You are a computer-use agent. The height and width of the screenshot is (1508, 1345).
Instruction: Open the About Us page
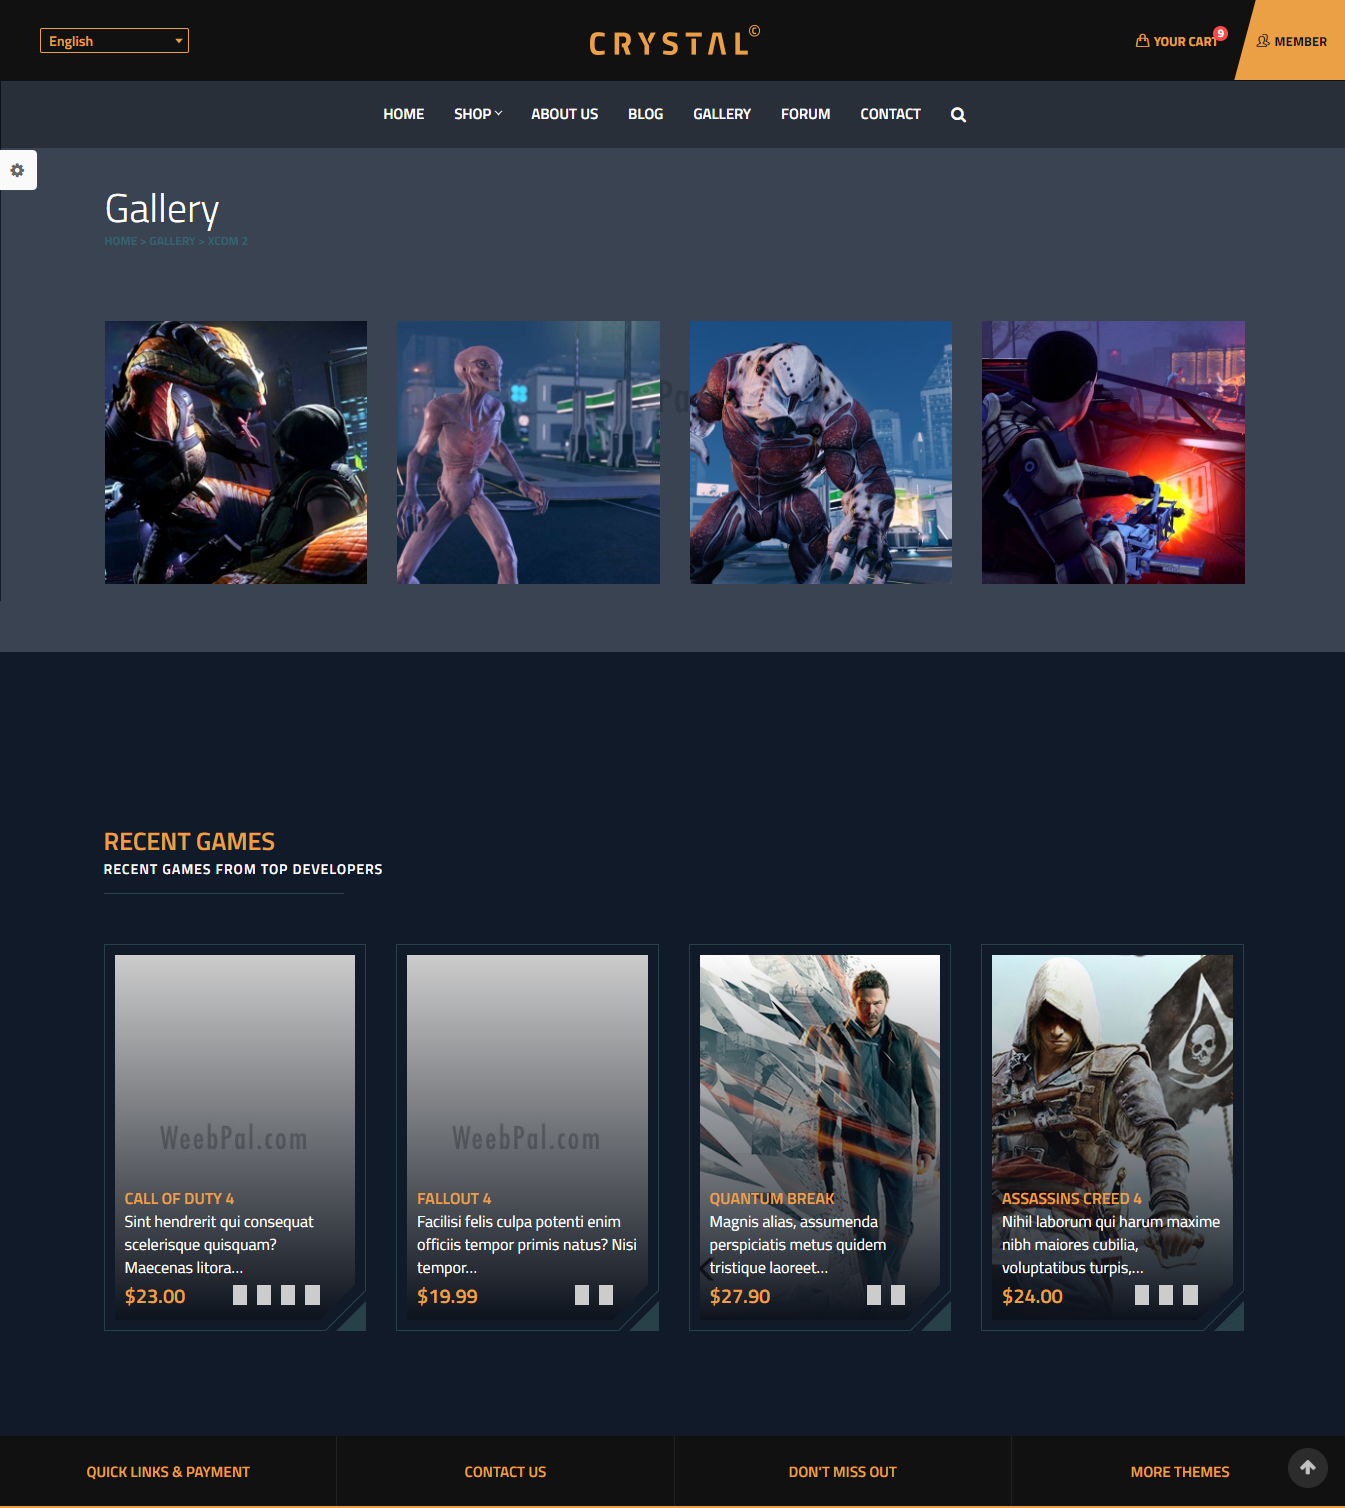(x=565, y=114)
